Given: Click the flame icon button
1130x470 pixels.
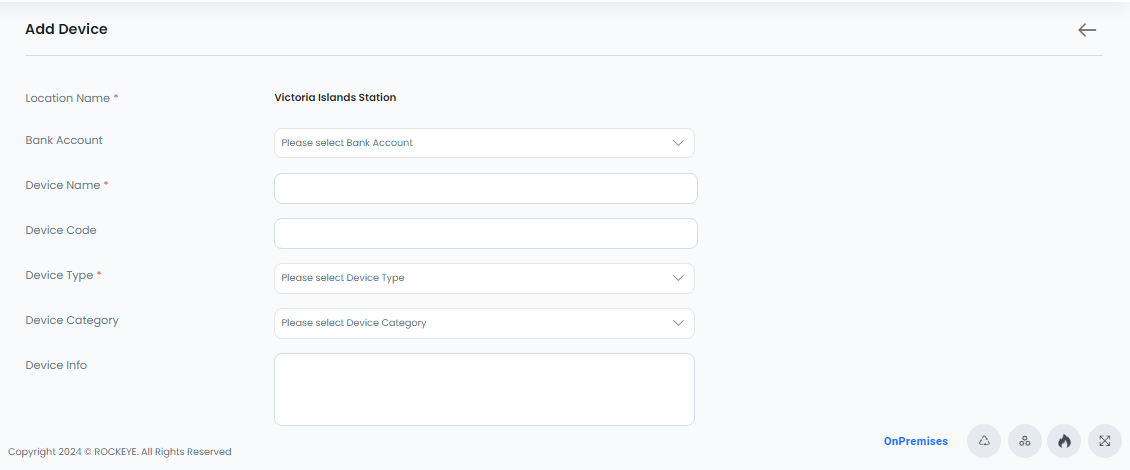Looking at the screenshot, I should [x=1064, y=441].
